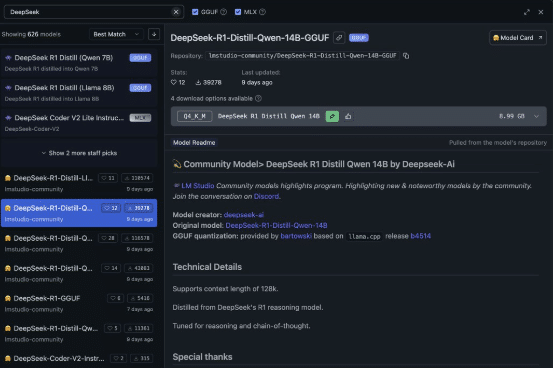Click the thumbs-up icon in download row
The image size is (553, 368).
[348, 116]
